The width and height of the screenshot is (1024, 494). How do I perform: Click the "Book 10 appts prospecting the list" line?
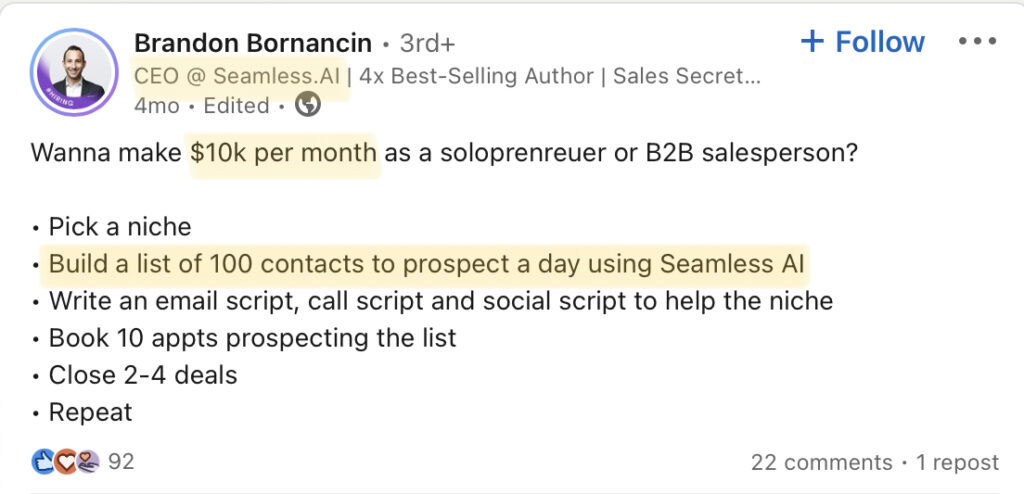252,338
